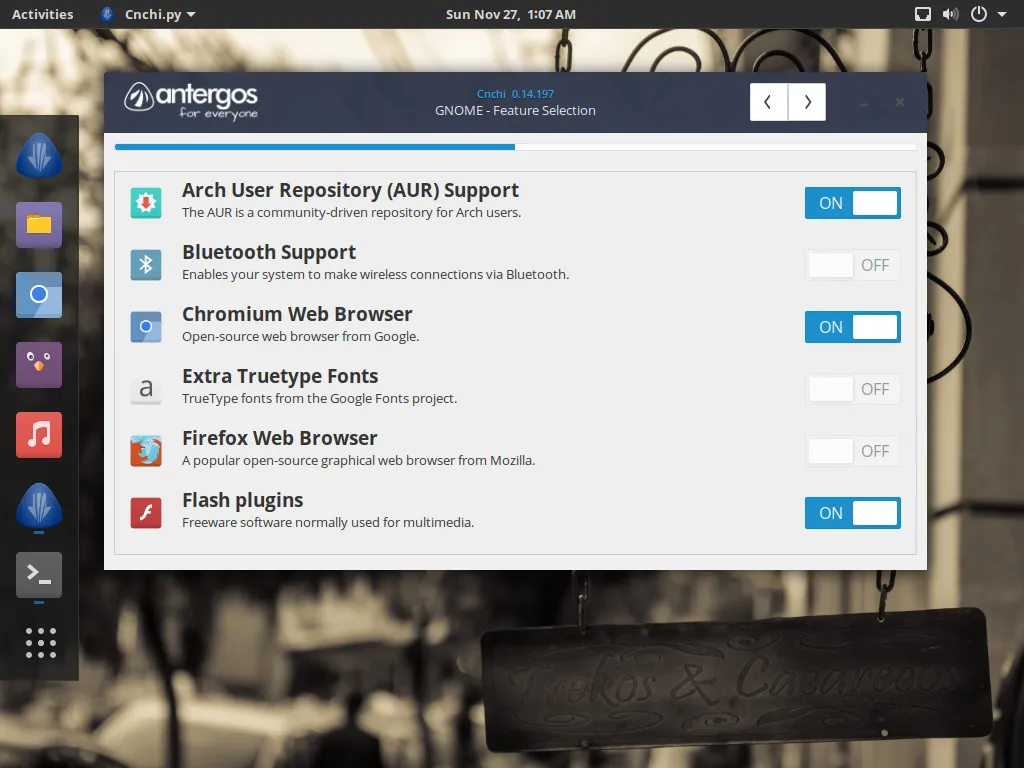Click description 'Freeware software normally used for multimedia.'
The height and width of the screenshot is (768, 1024).
328,522
